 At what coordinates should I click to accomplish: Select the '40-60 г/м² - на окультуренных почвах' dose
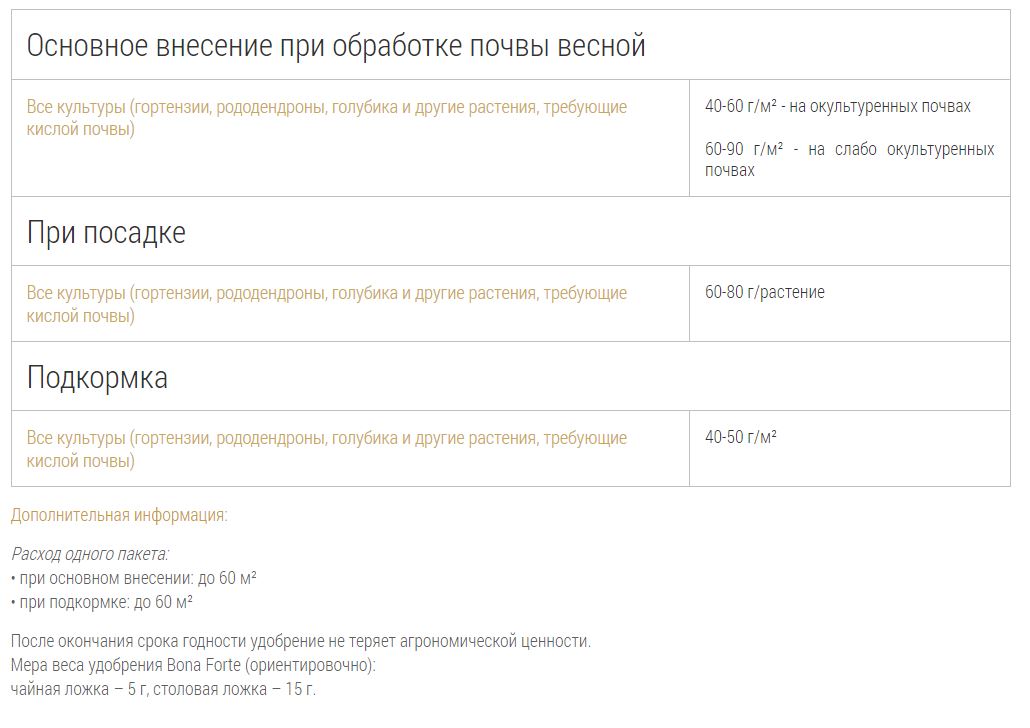[x=837, y=106]
